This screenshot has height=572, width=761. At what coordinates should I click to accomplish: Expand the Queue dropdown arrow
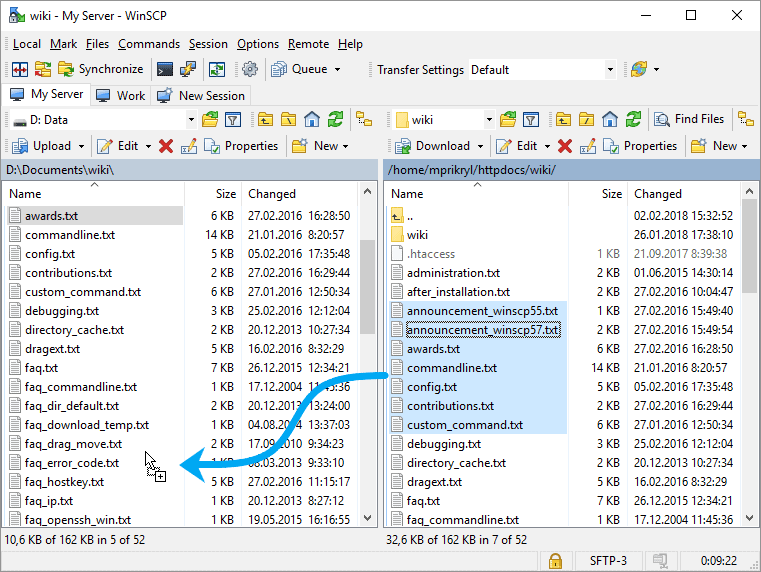pos(337,69)
